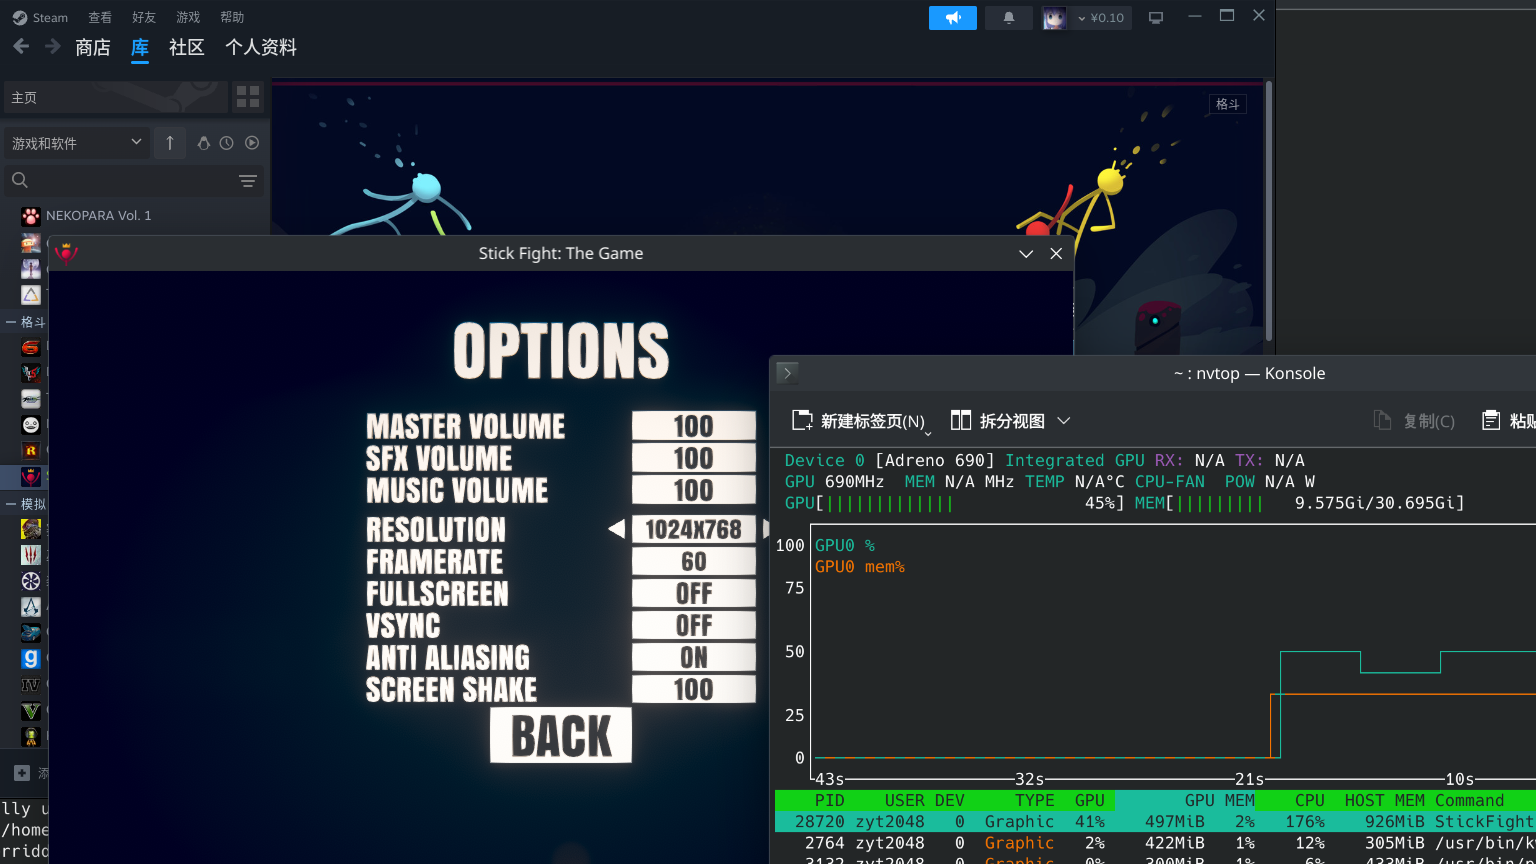
Task: Click the FRAMERATE 60 value box
Action: [694, 562]
